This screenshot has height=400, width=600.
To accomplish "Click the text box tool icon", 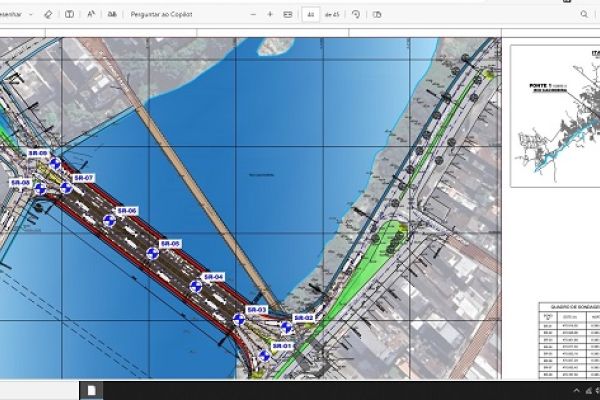I will [x=69, y=15].
